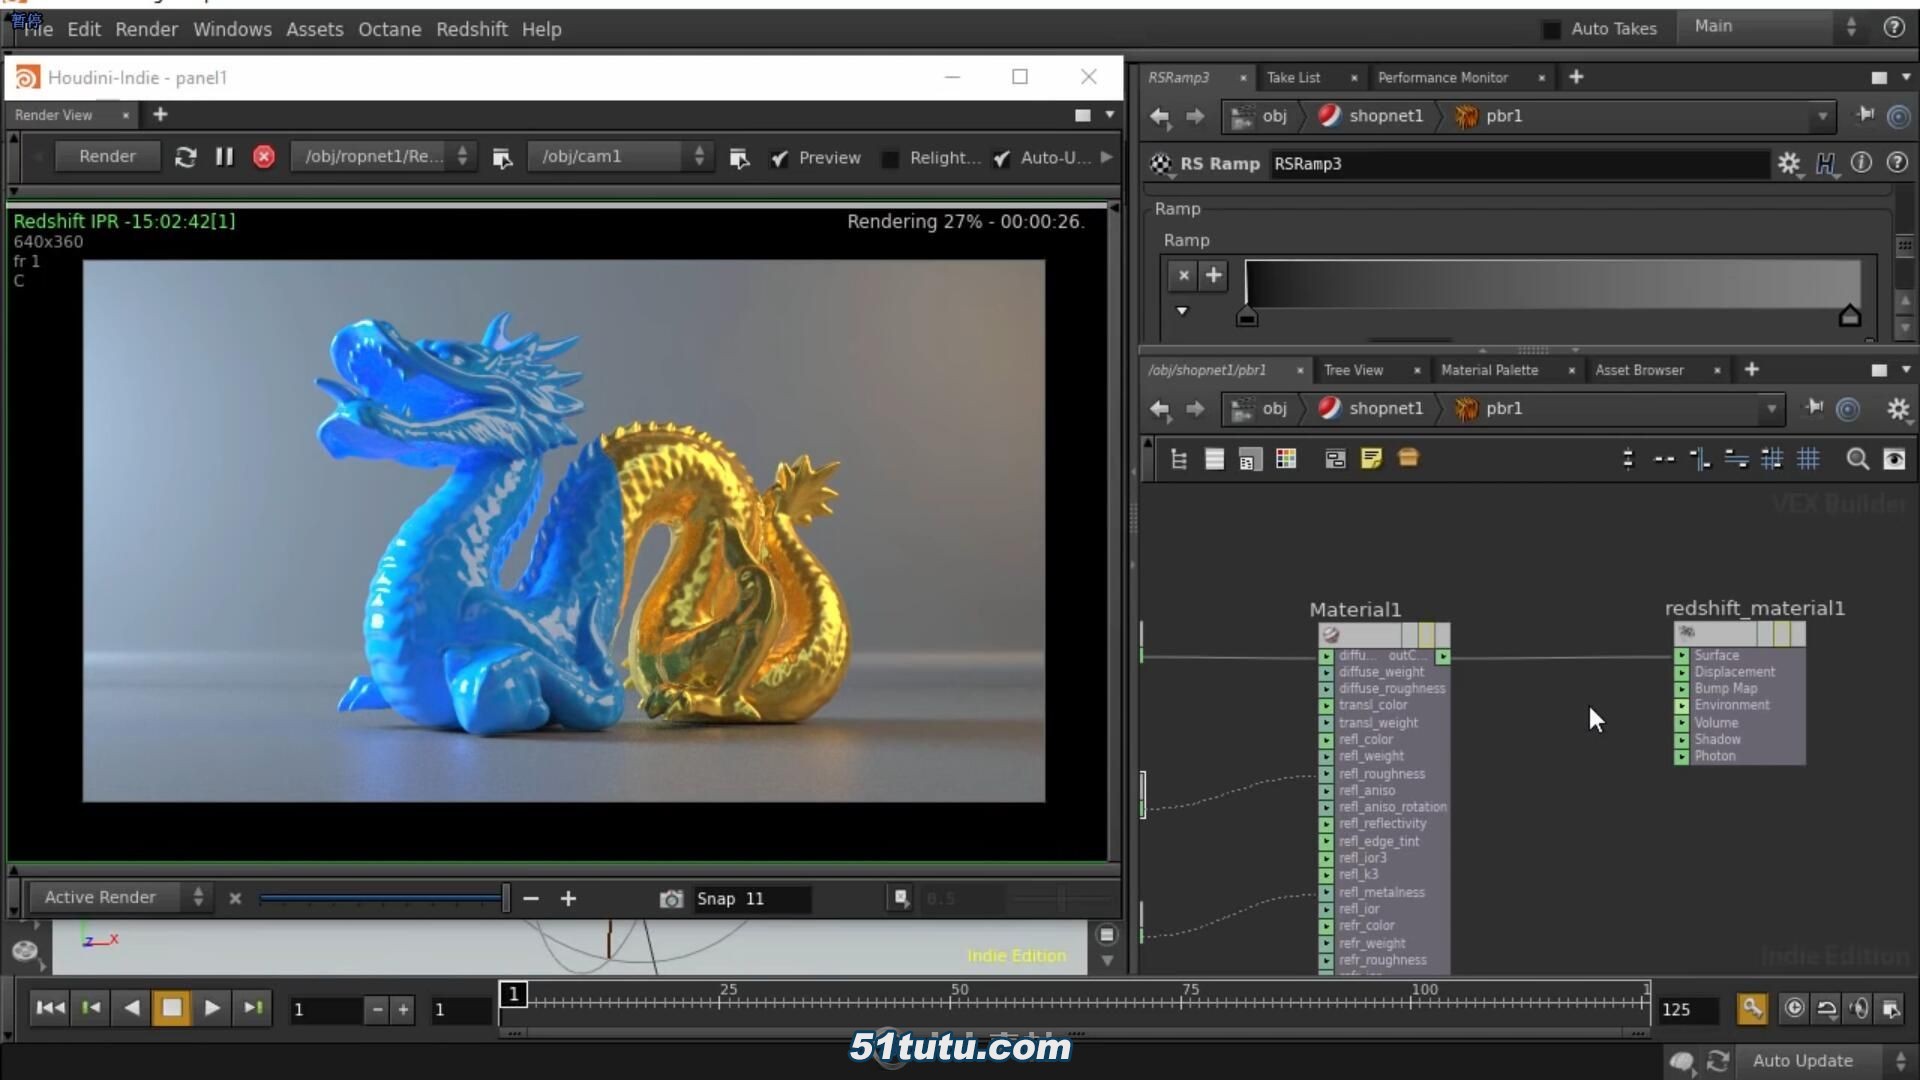
Task: Toggle network list mode icon
Action: click(1214, 459)
